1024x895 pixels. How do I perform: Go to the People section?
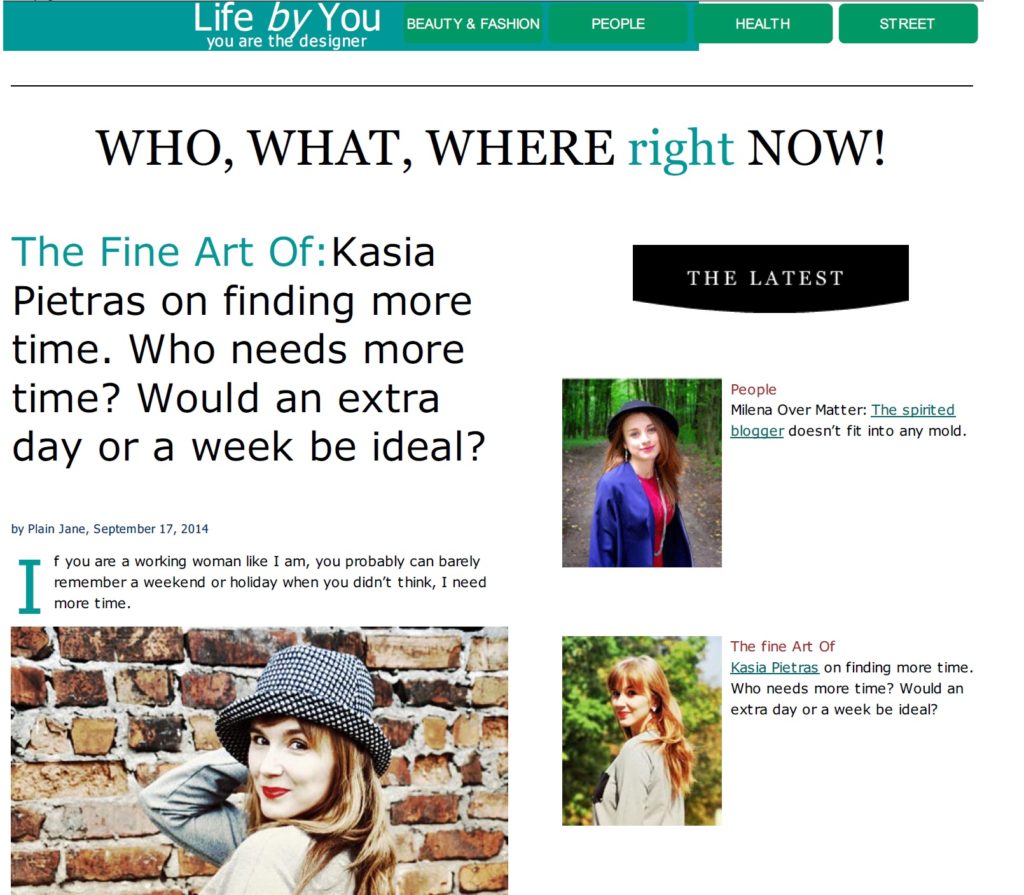(x=618, y=24)
